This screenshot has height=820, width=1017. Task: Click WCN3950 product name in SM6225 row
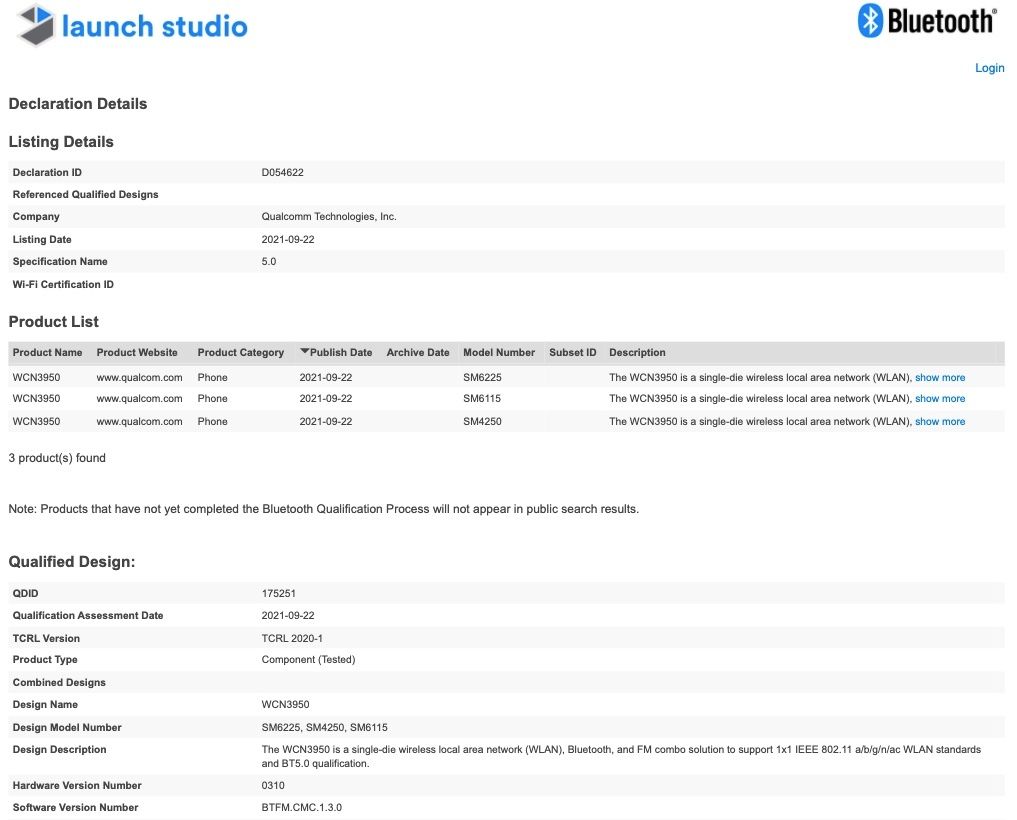[36, 378]
